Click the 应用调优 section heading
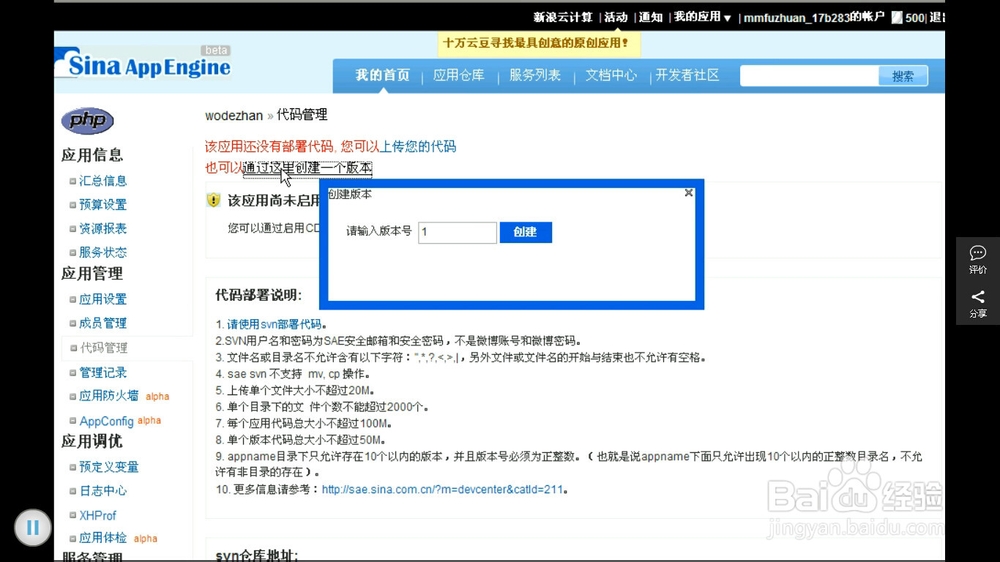Screen dimensions: 1000x562 (92, 441)
